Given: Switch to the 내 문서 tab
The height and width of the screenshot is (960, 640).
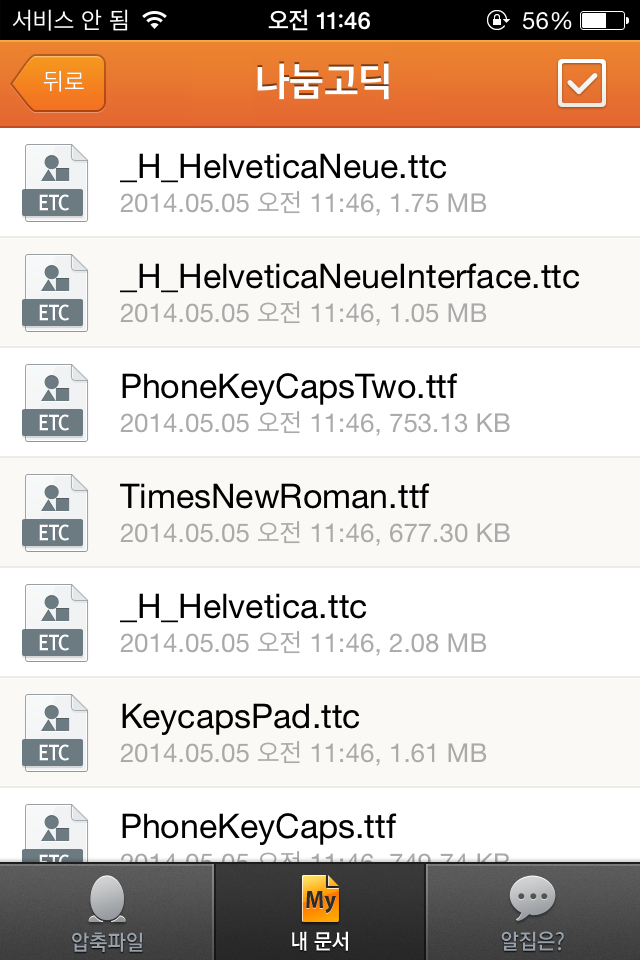Looking at the screenshot, I should pos(320,912).
